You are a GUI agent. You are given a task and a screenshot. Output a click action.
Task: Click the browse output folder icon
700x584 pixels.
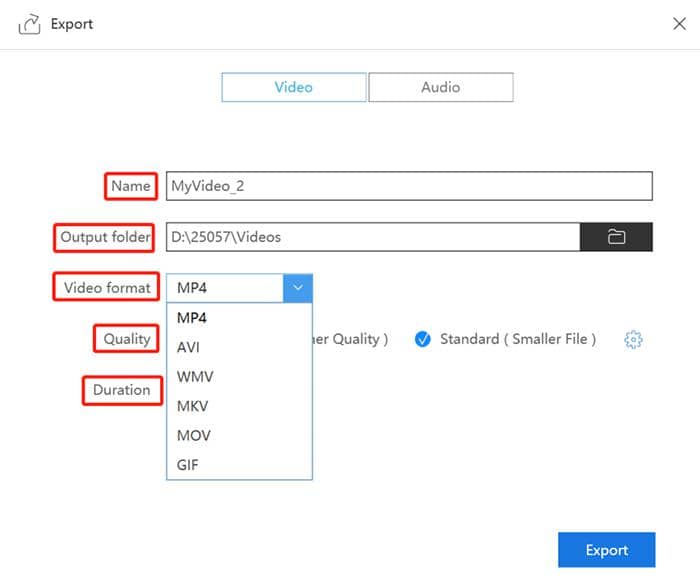pyautogui.click(x=616, y=237)
